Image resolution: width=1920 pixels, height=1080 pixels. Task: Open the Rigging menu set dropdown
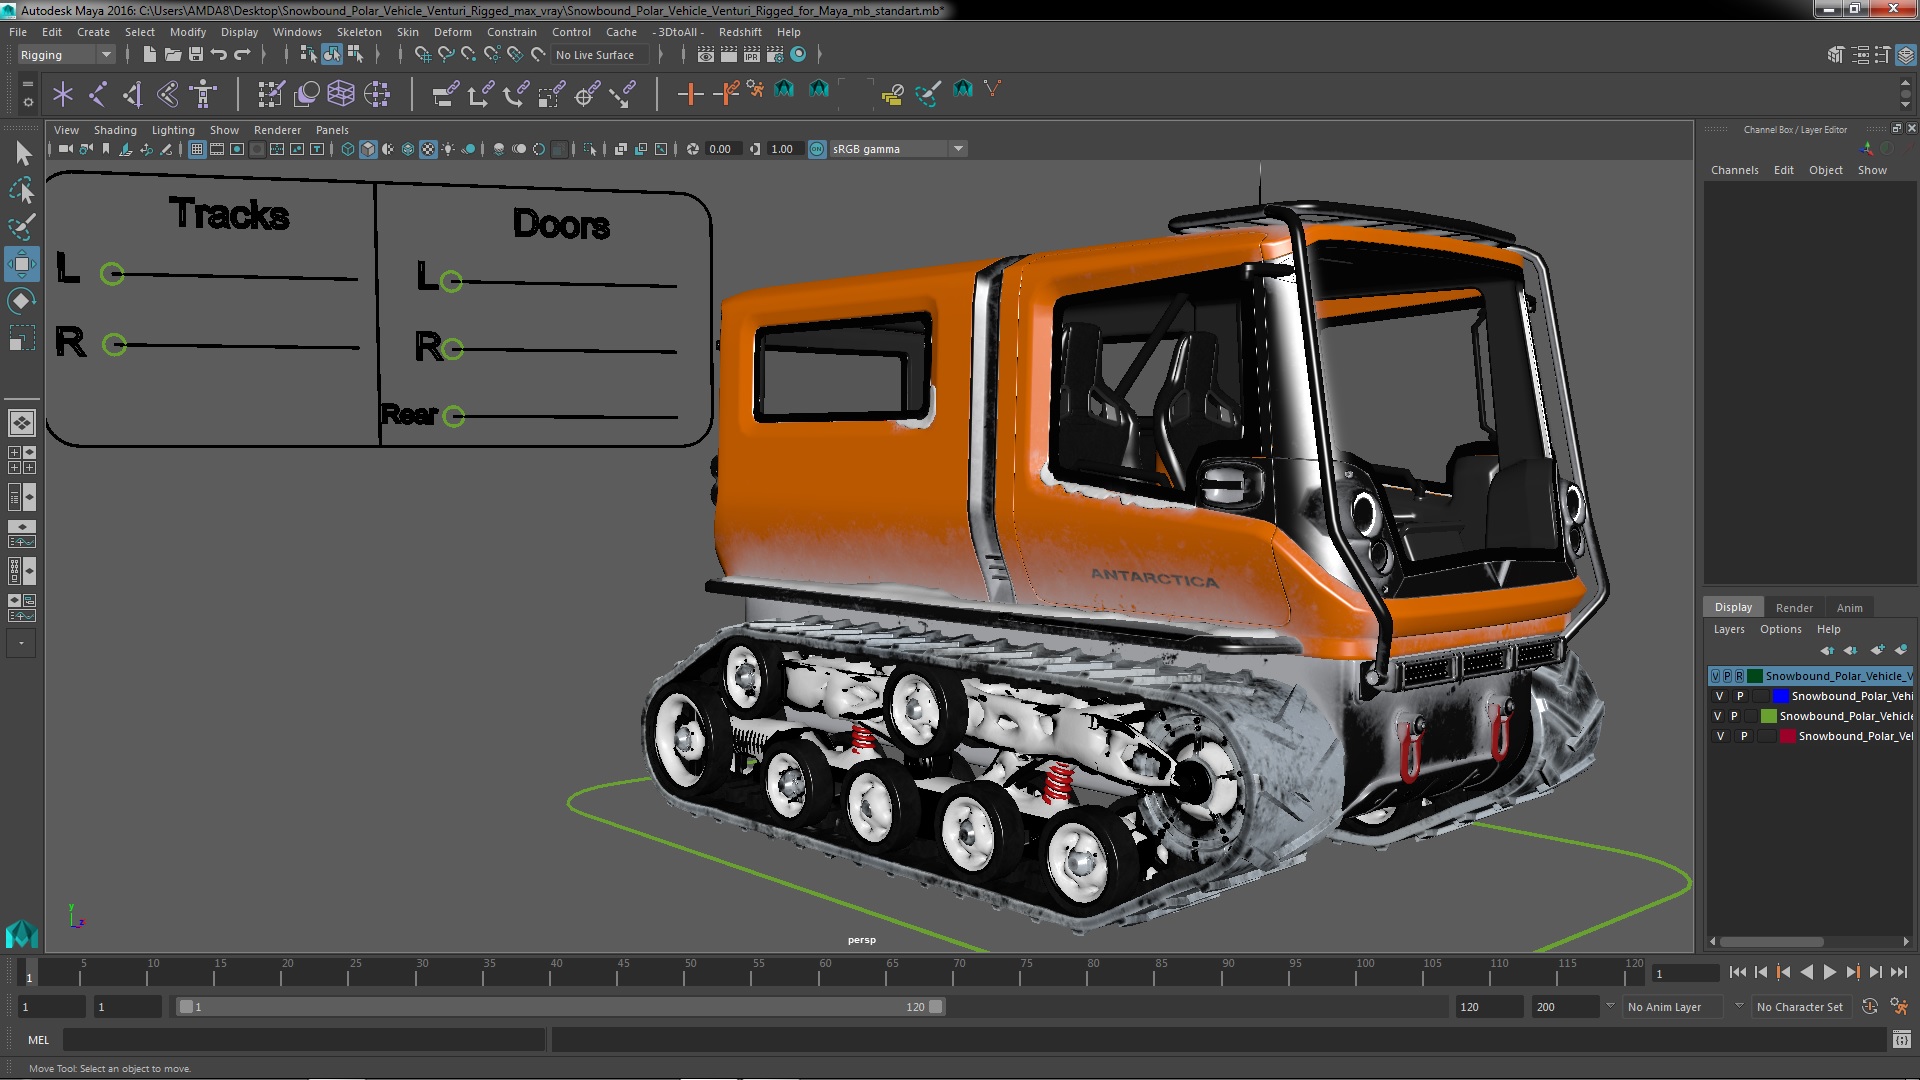66,55
